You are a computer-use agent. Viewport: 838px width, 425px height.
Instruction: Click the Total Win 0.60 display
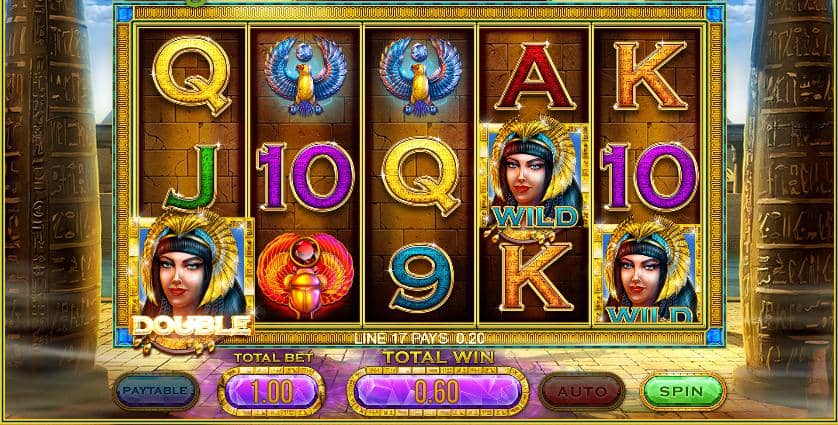click(x=438, y=392)
